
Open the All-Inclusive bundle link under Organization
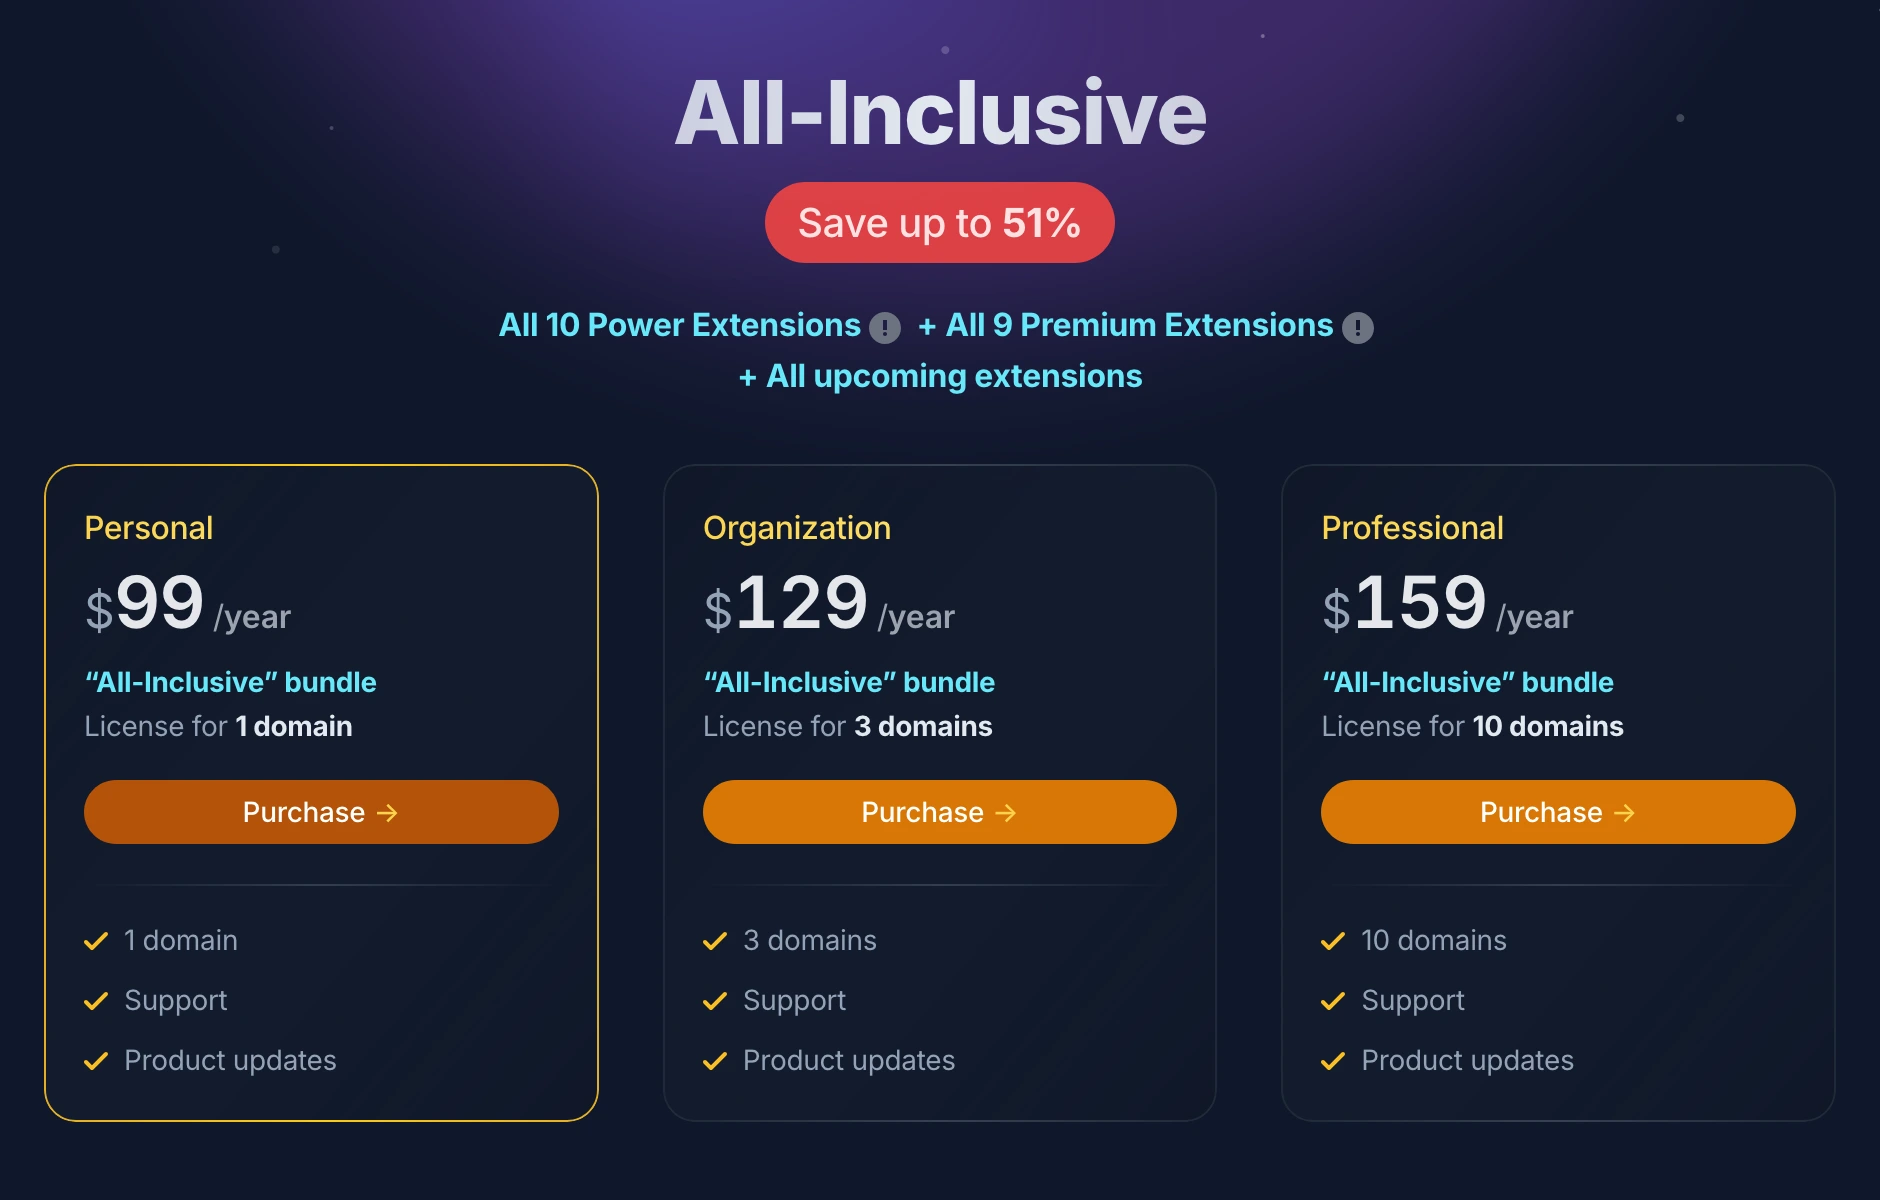(849, 681)
